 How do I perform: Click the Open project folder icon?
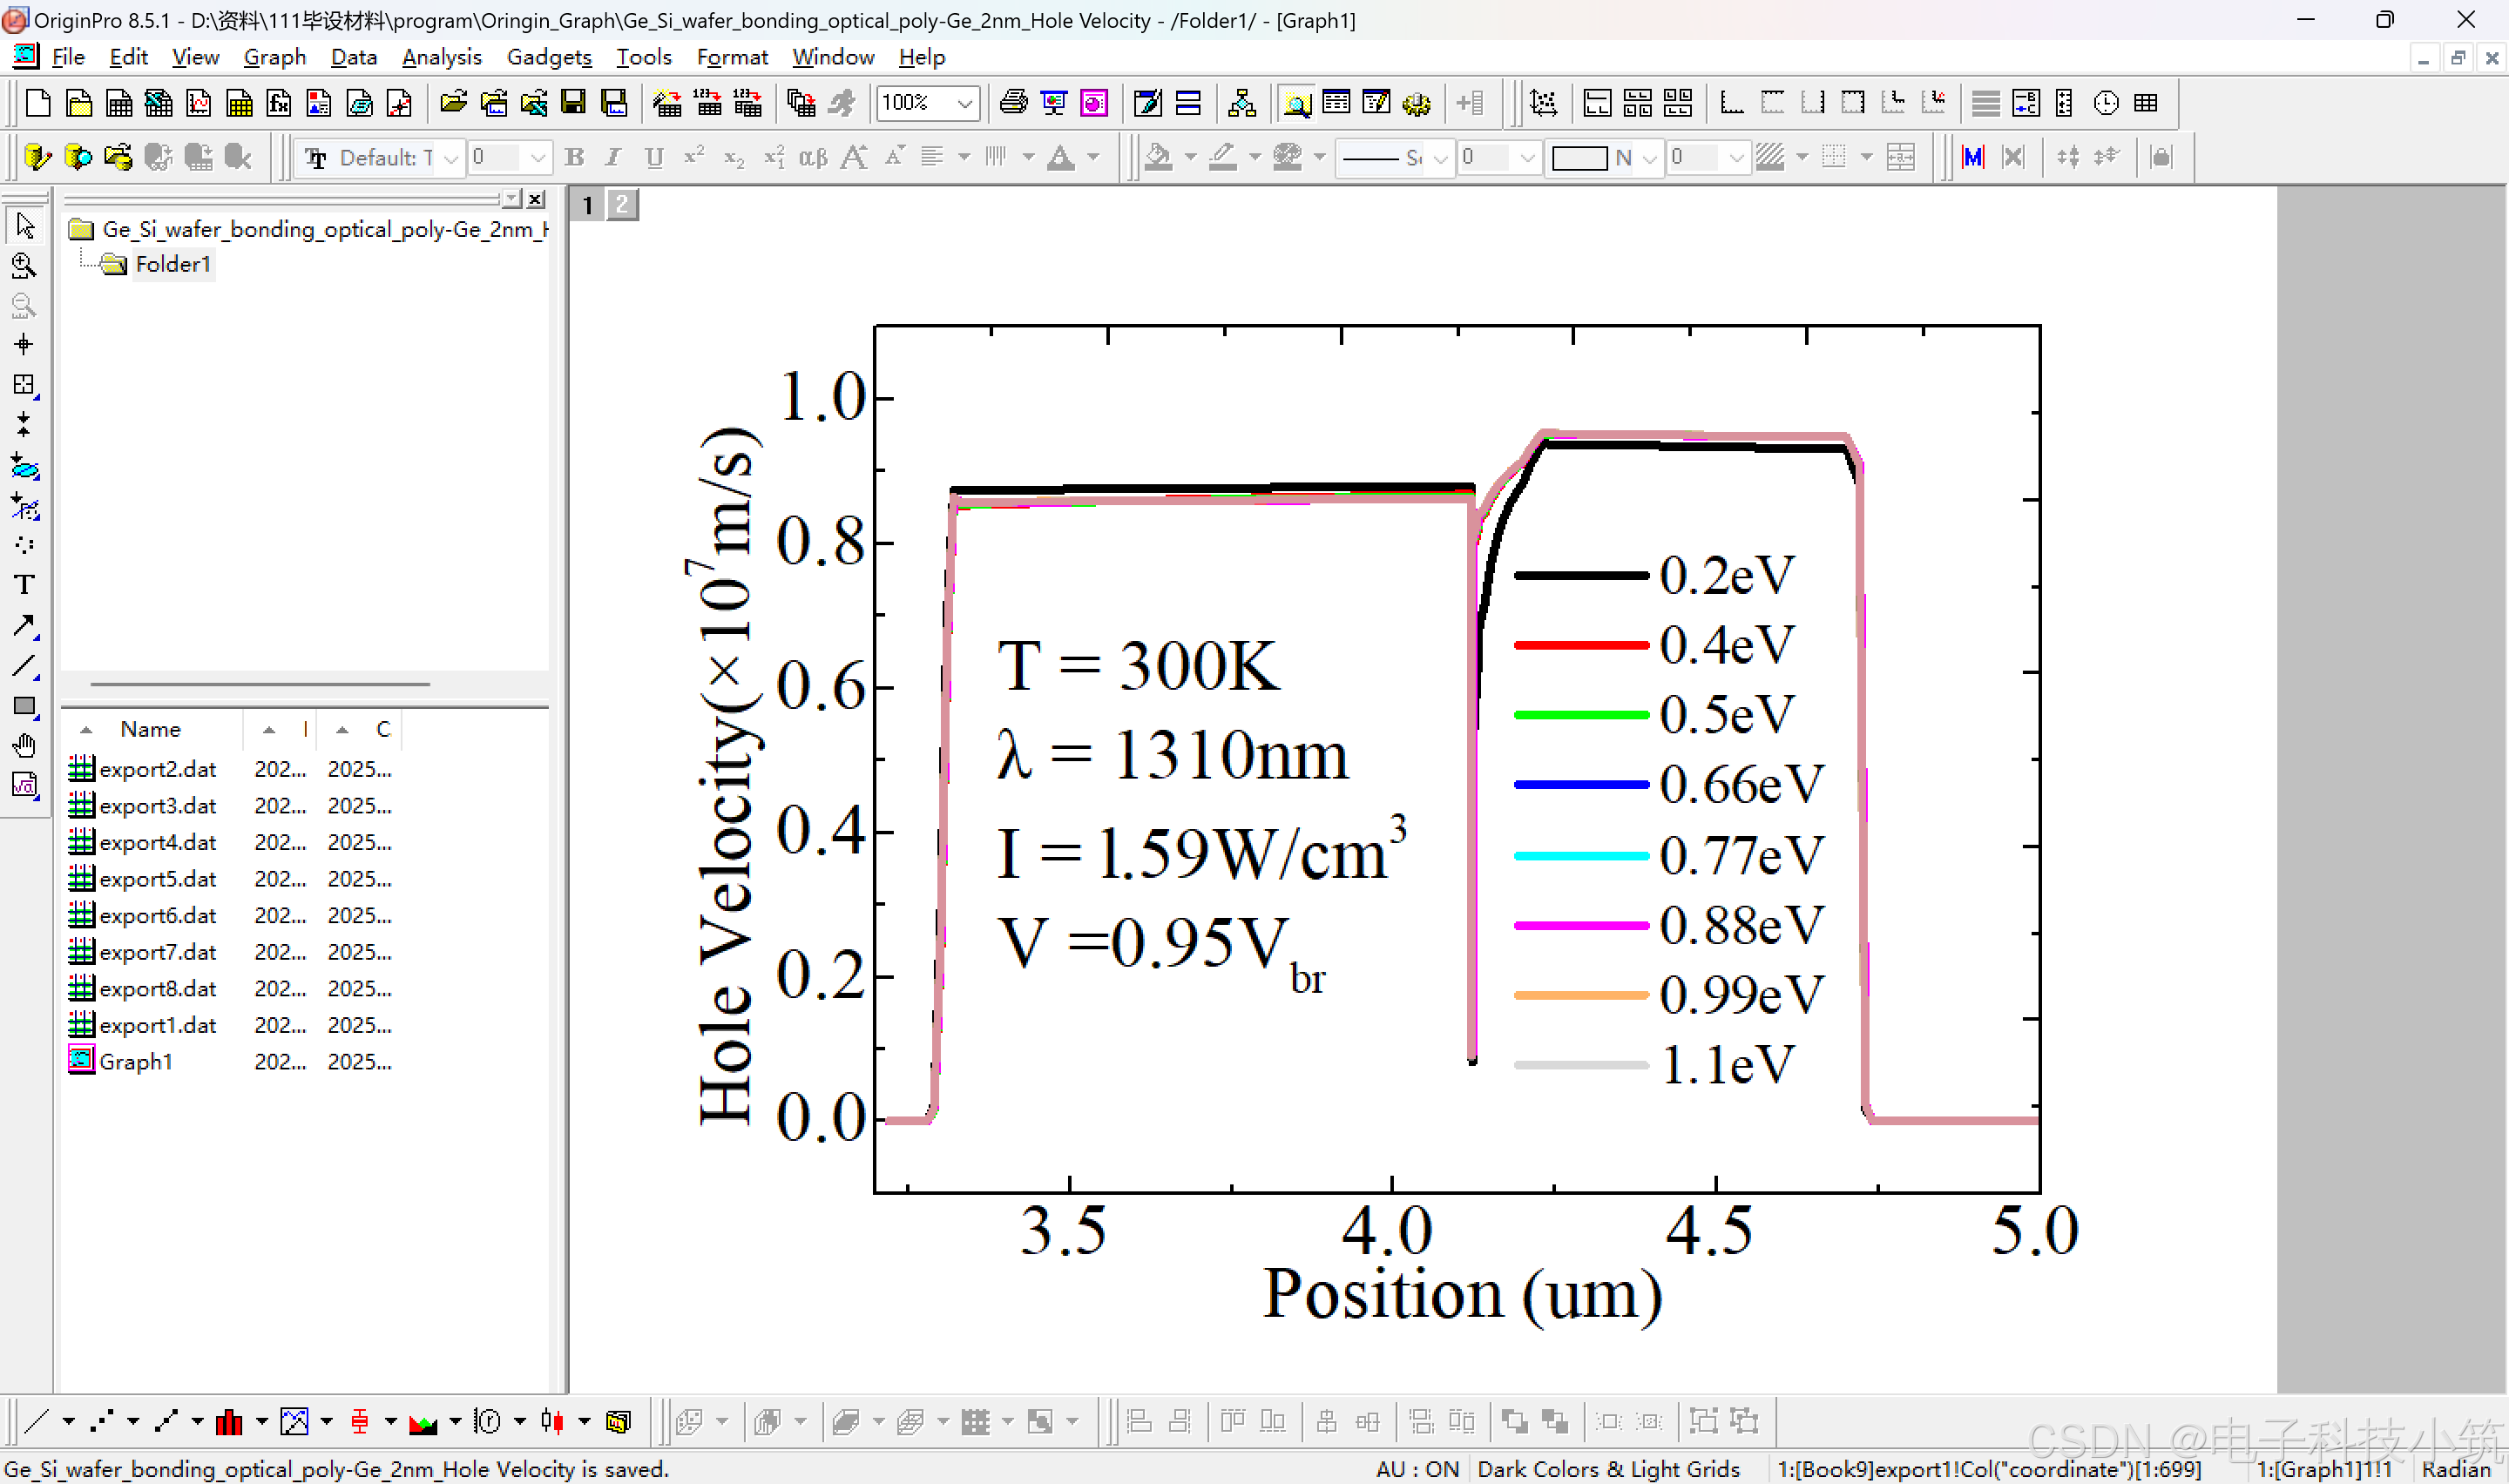(x=453, y=102)
